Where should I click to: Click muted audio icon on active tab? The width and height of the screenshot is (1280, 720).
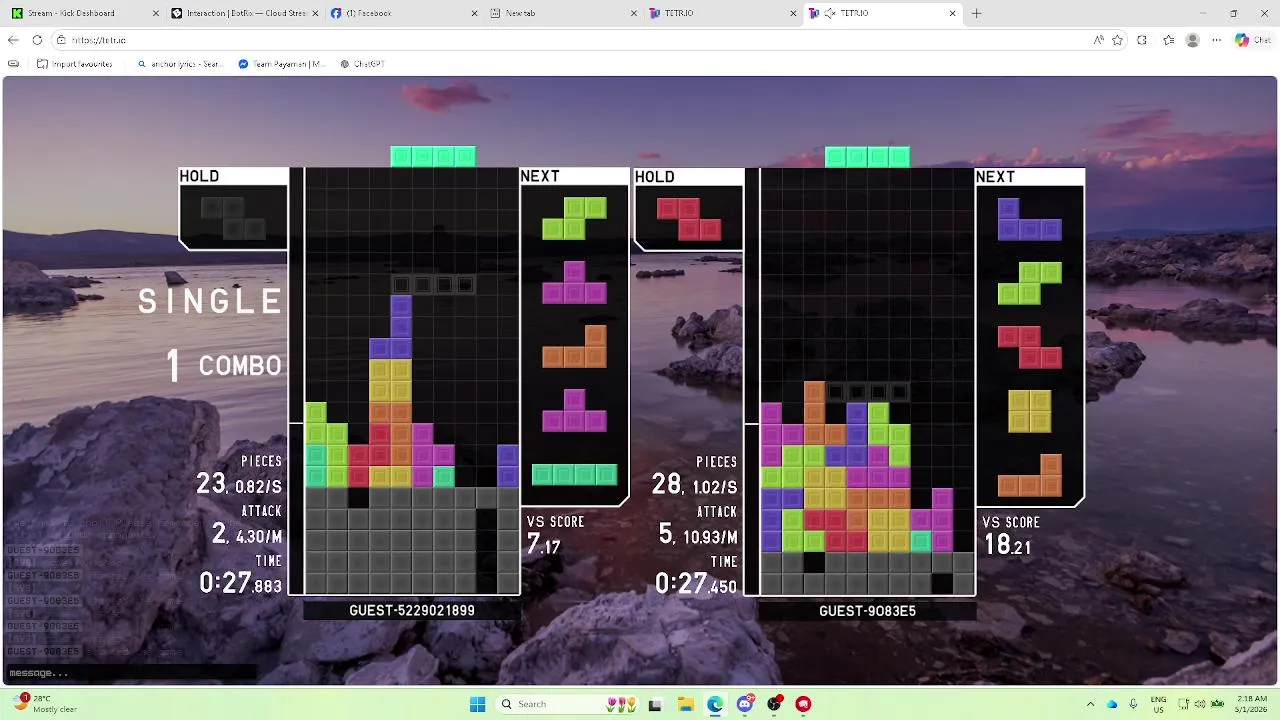pos(830,13)
